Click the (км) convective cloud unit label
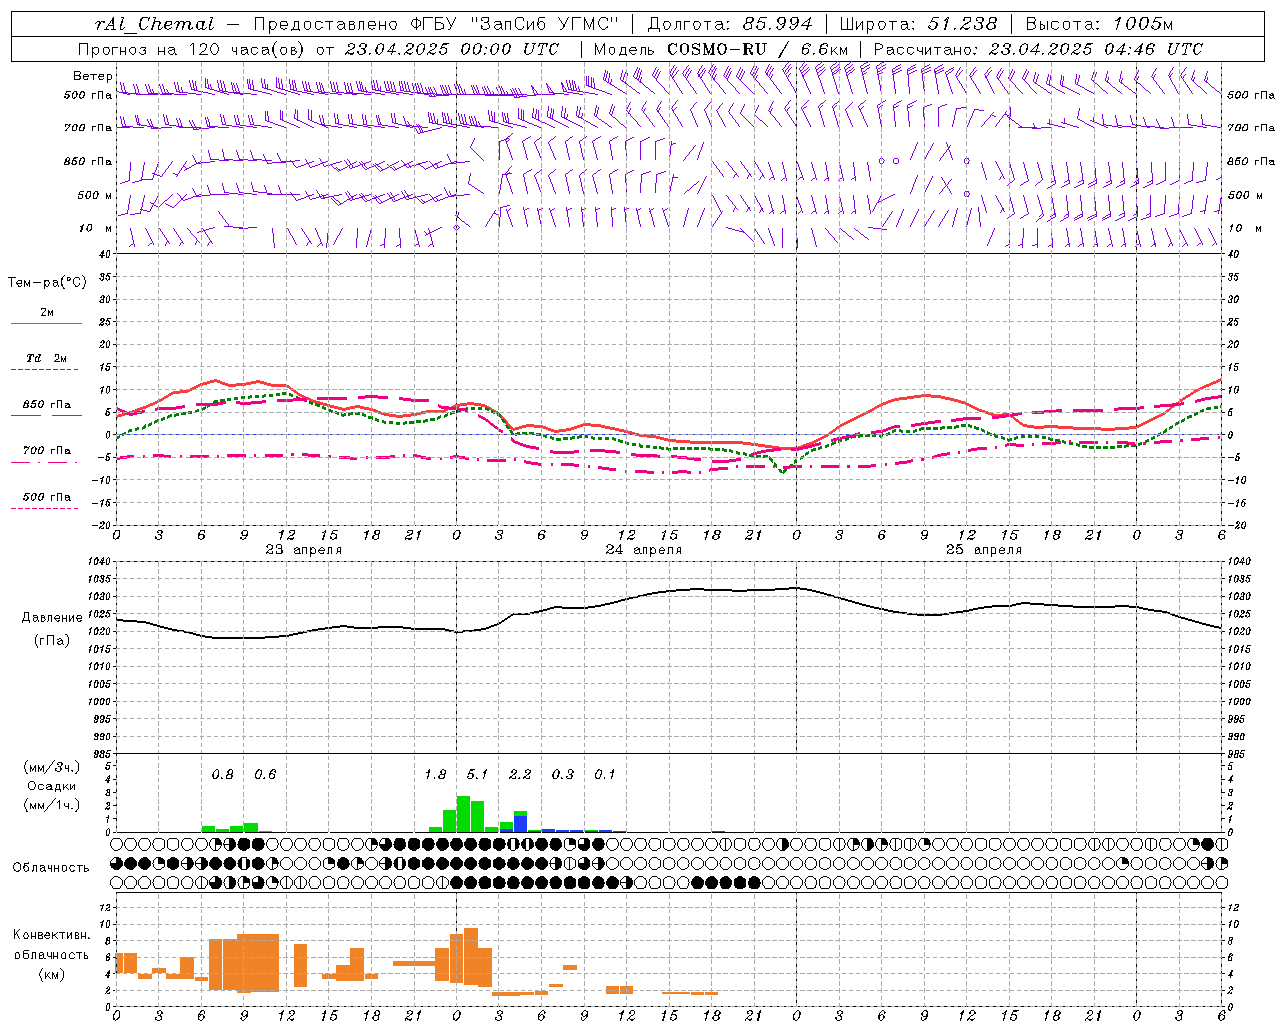 (x=51, y=974)
